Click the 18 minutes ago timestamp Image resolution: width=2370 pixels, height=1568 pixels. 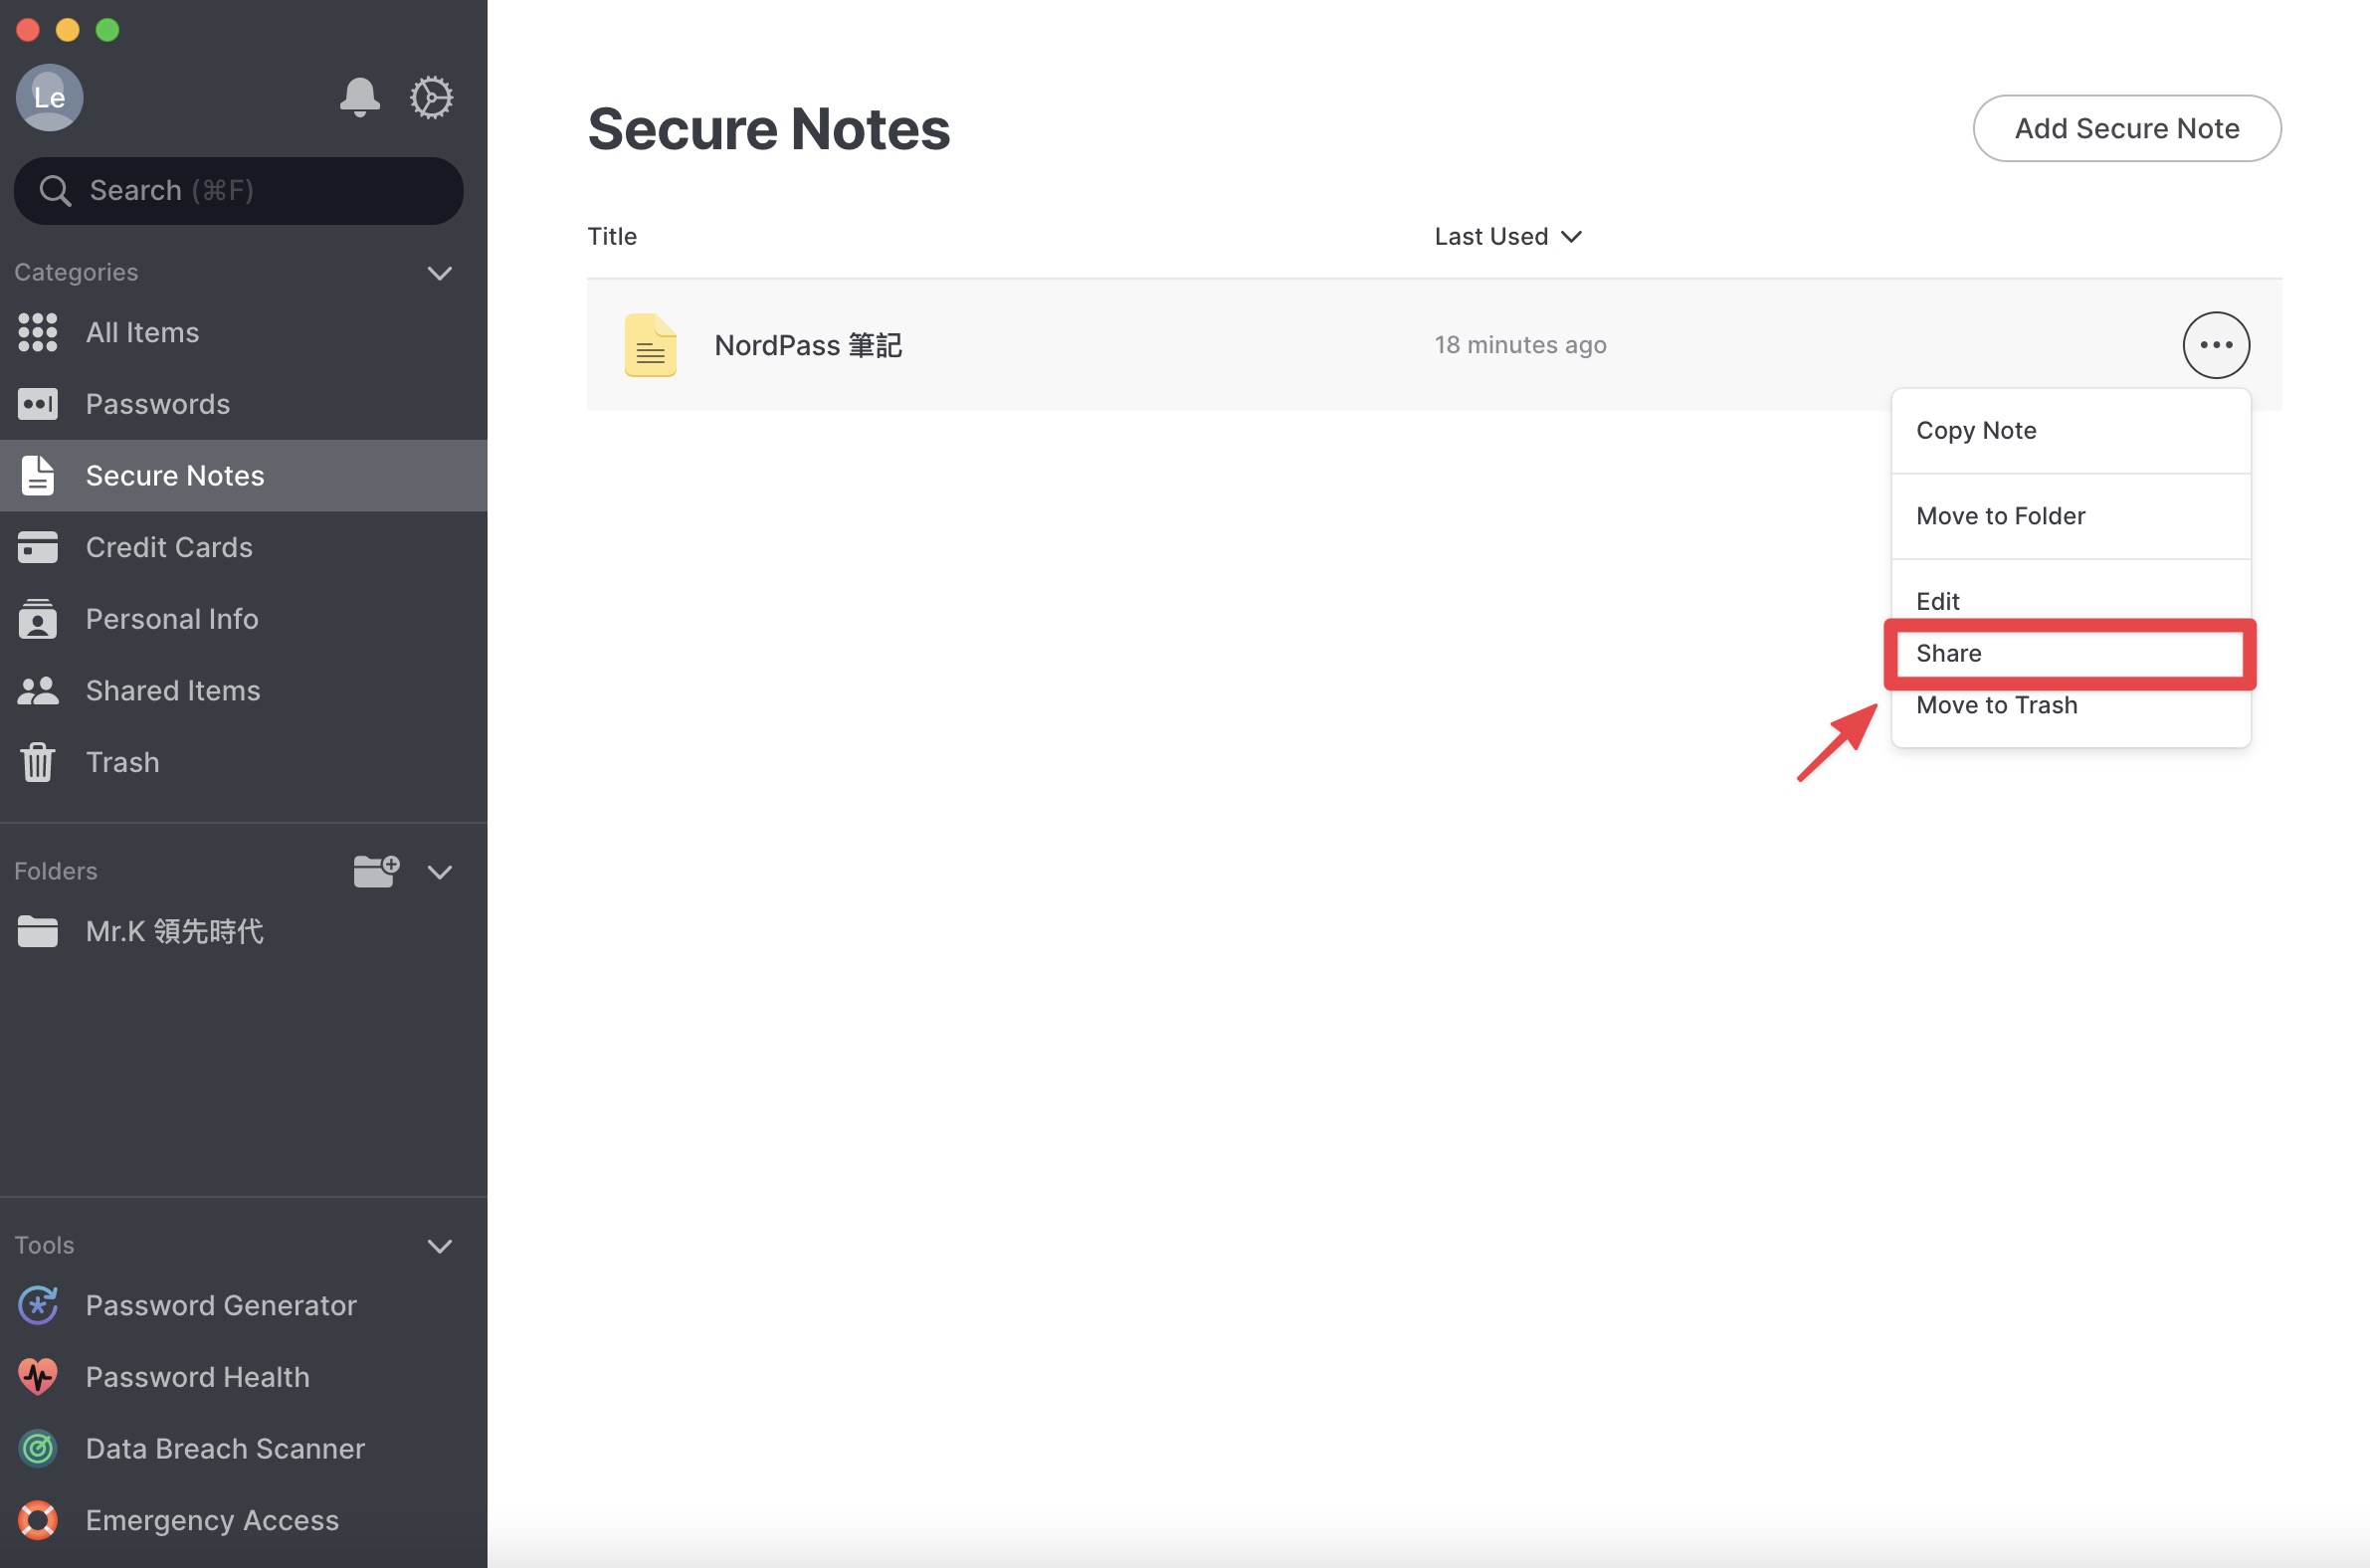point(1520,345)
